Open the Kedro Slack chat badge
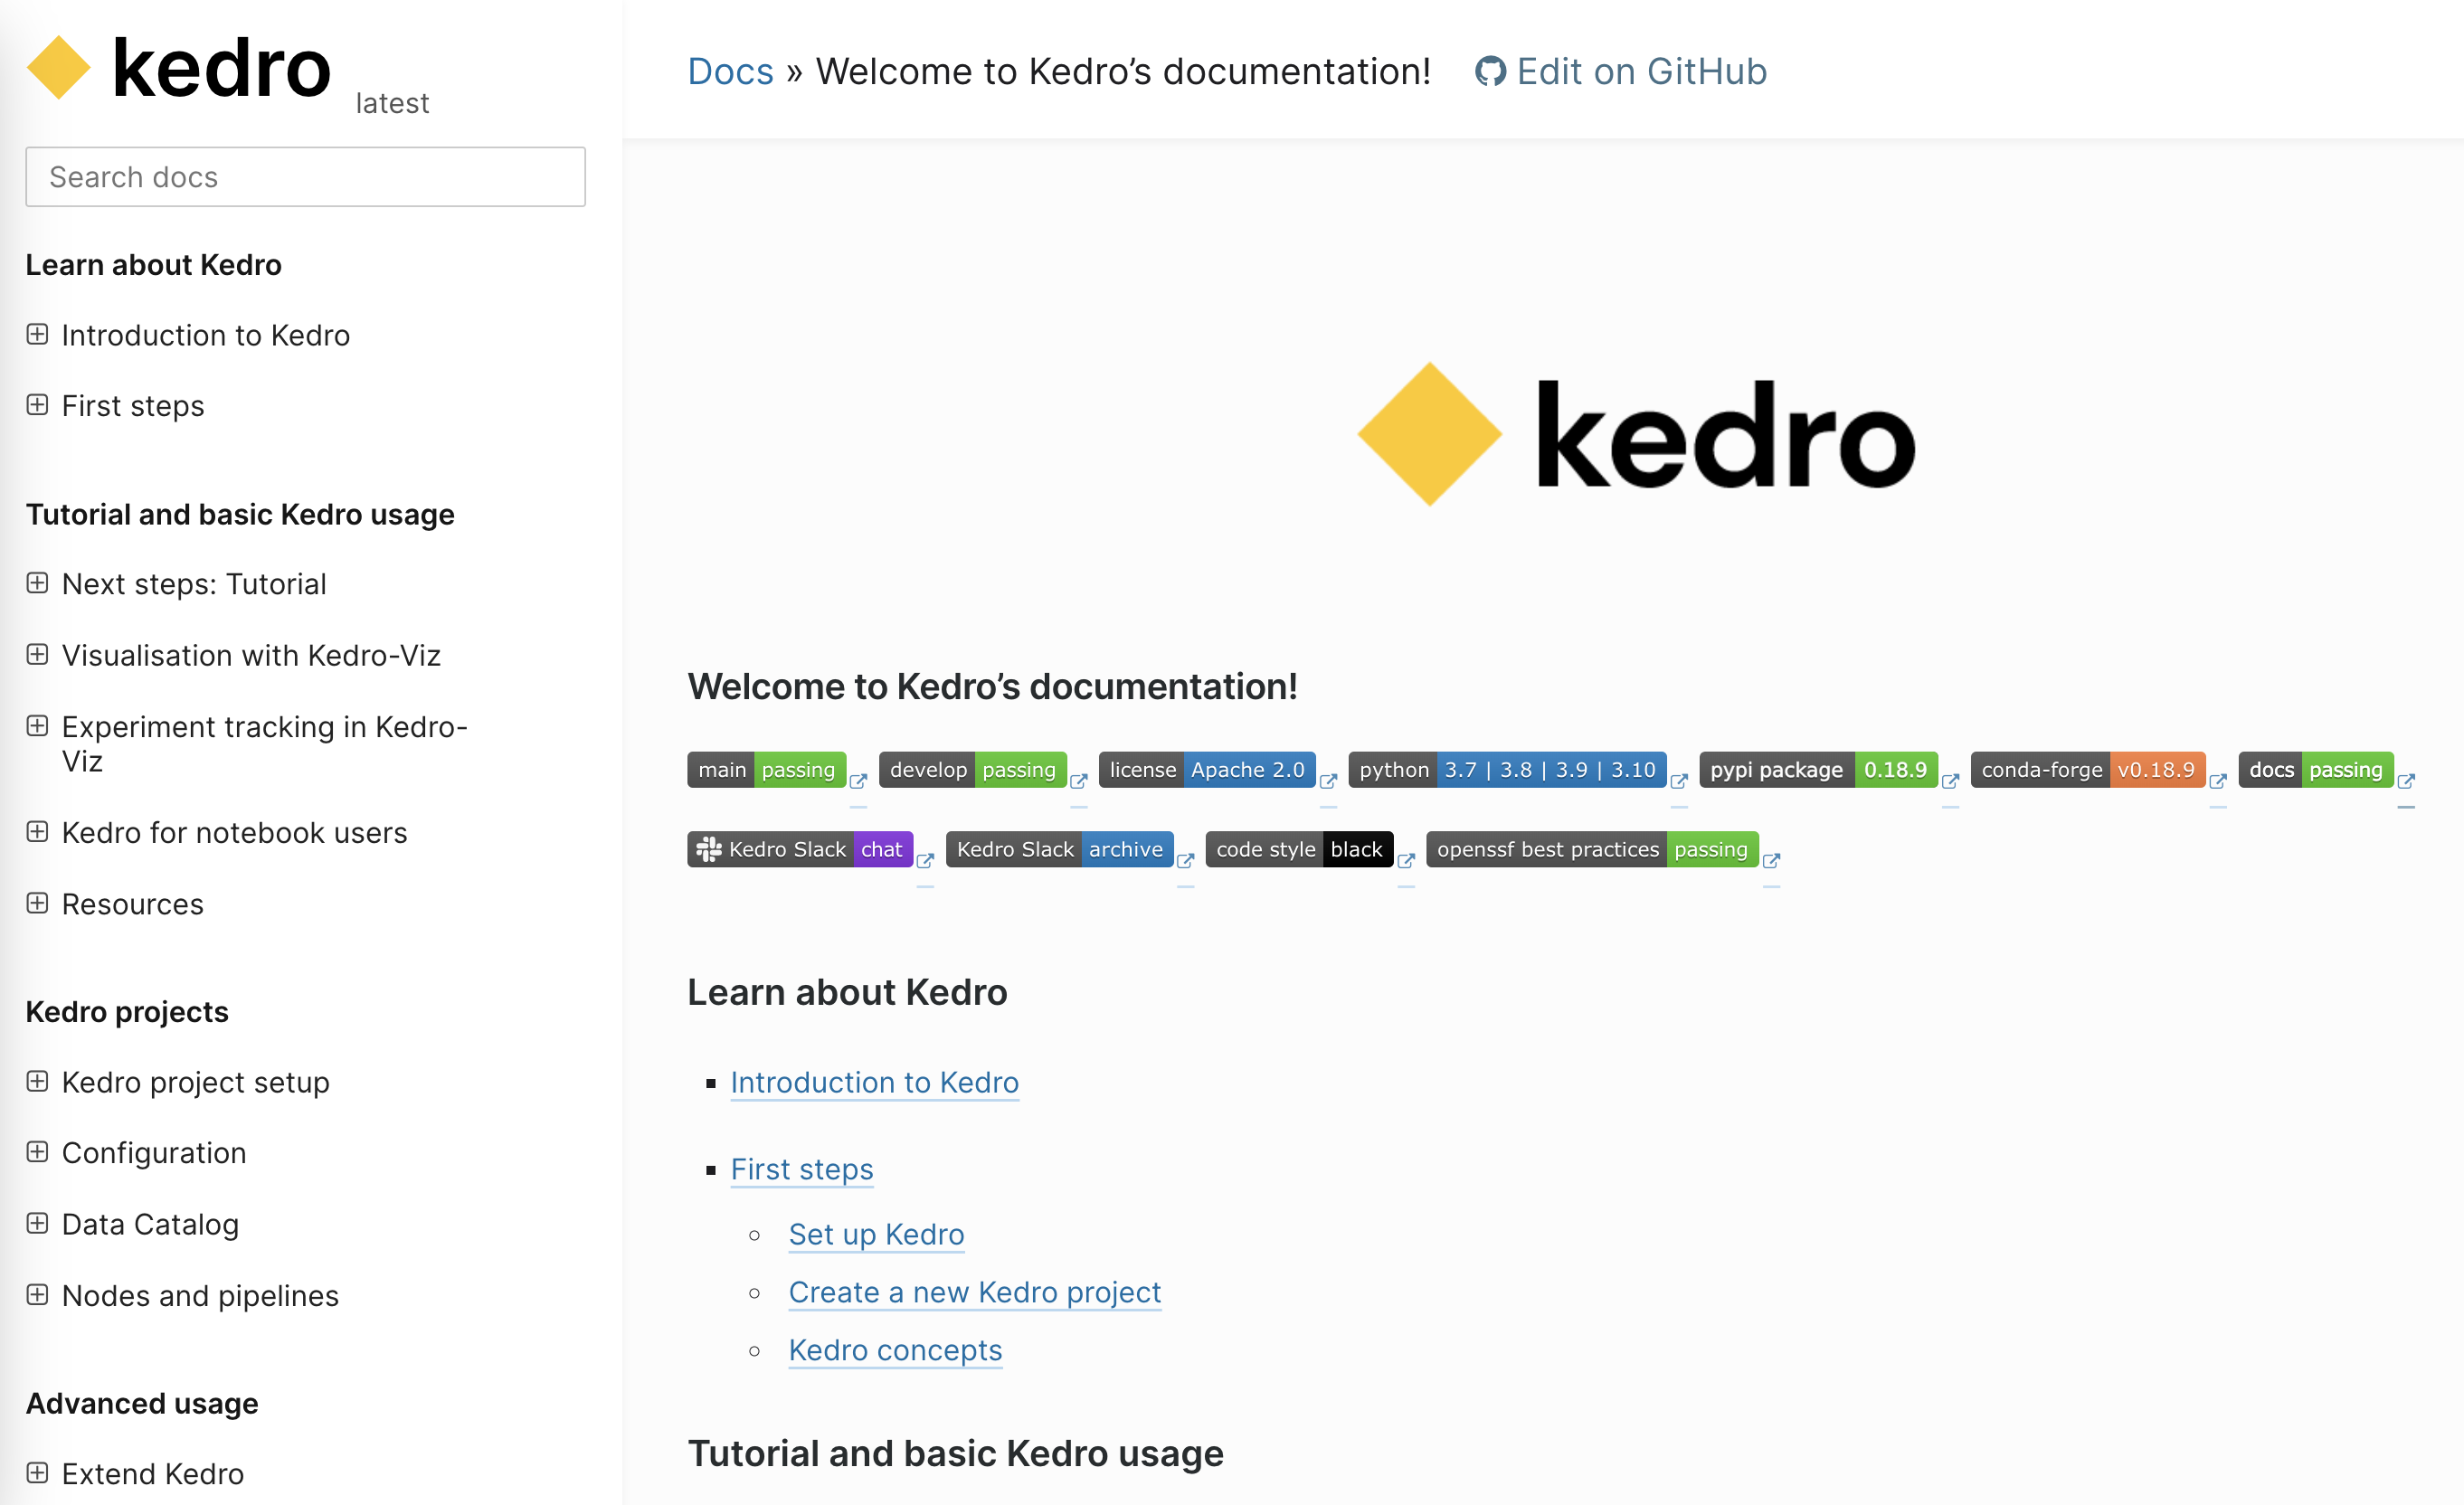2464x1505 pixels. click(x=798, y=849)
